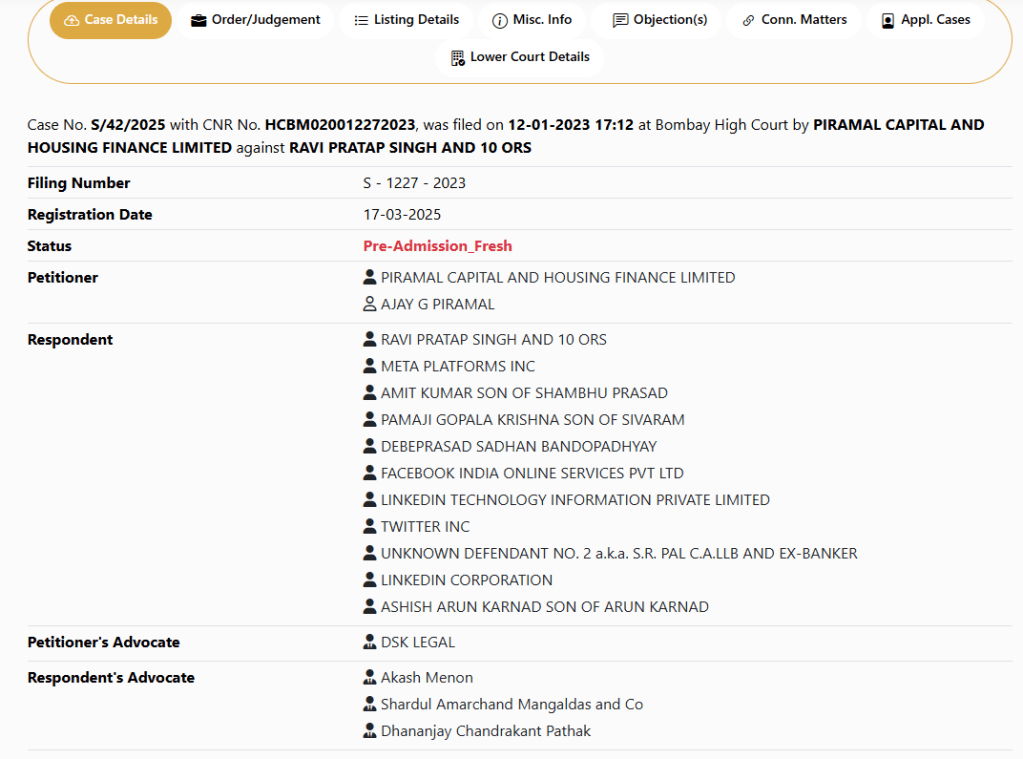Click the chat bubble icon beside Objection(s)
Image resolution: width=1023 pixels, height=759 pixels.
click(620, 21)
